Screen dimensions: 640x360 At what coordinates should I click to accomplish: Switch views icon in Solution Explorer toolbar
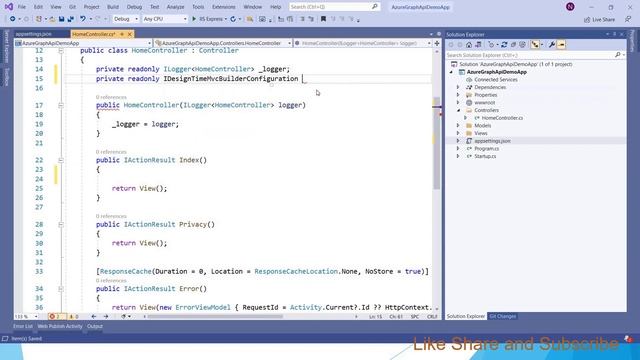coord(478,45)
